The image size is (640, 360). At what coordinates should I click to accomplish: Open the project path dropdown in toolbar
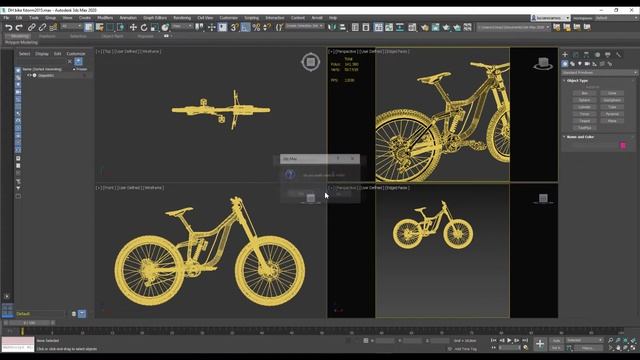click(x=513, y=27)
